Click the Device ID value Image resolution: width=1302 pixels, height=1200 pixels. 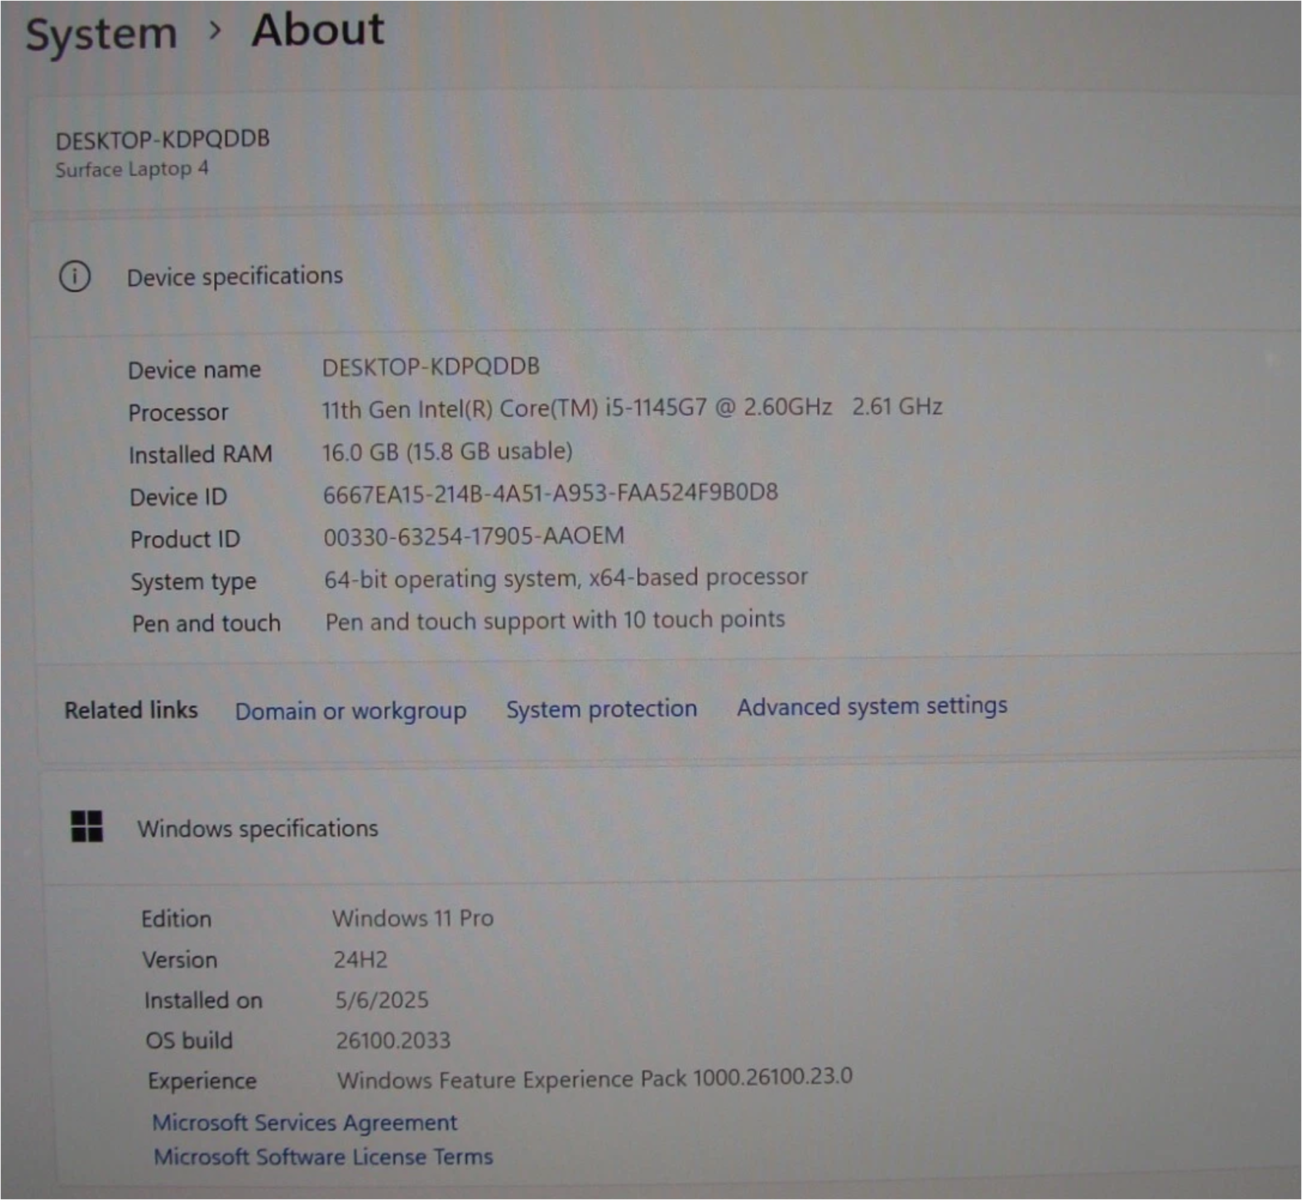(x=550, y=493)
